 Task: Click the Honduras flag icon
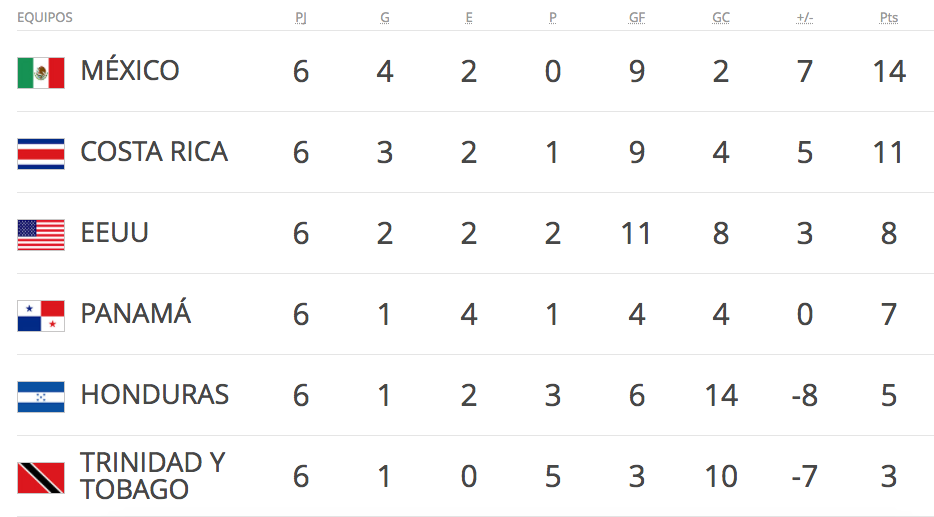(41, 396)
